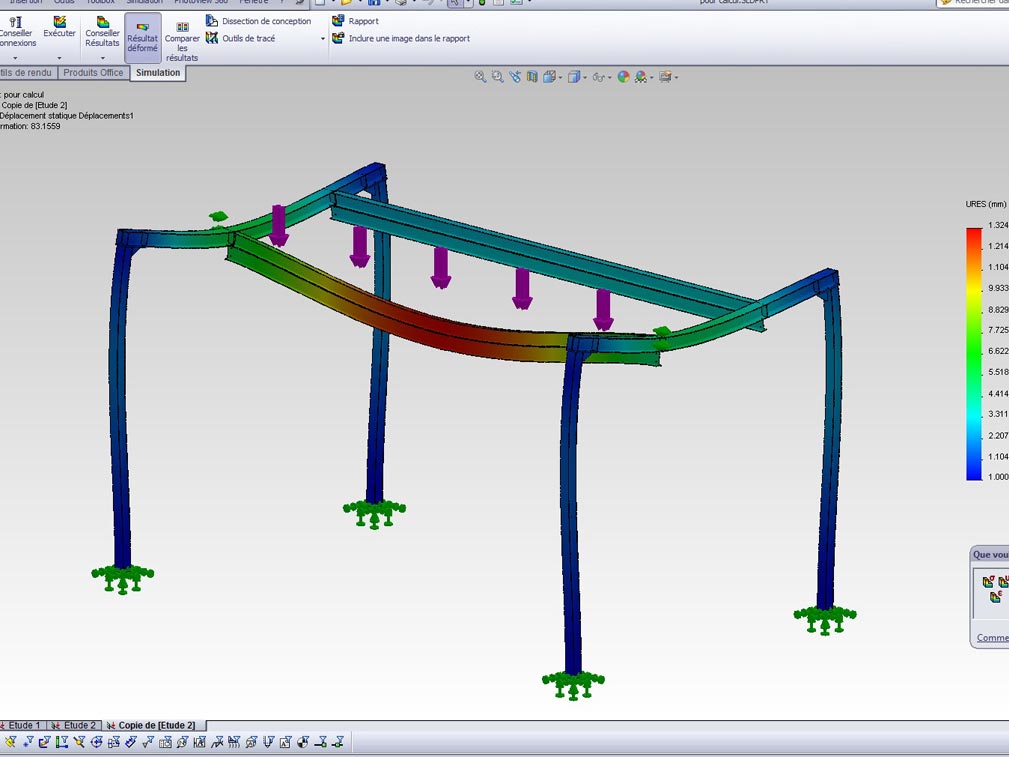Click the small green fixture symbol beside the first load arrow
This screenshot has height=757, width=1009.
coord(219,216)
